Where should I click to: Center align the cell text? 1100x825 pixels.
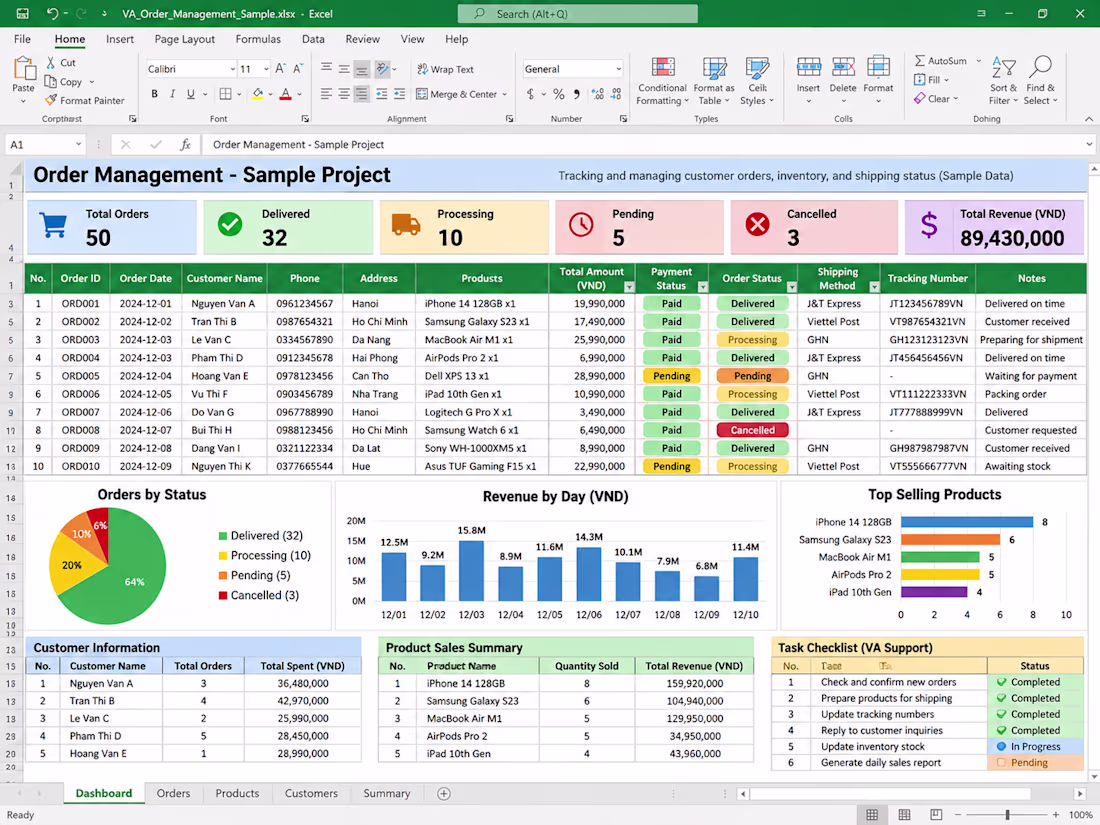pyautogui.click(x=344, y=94)
